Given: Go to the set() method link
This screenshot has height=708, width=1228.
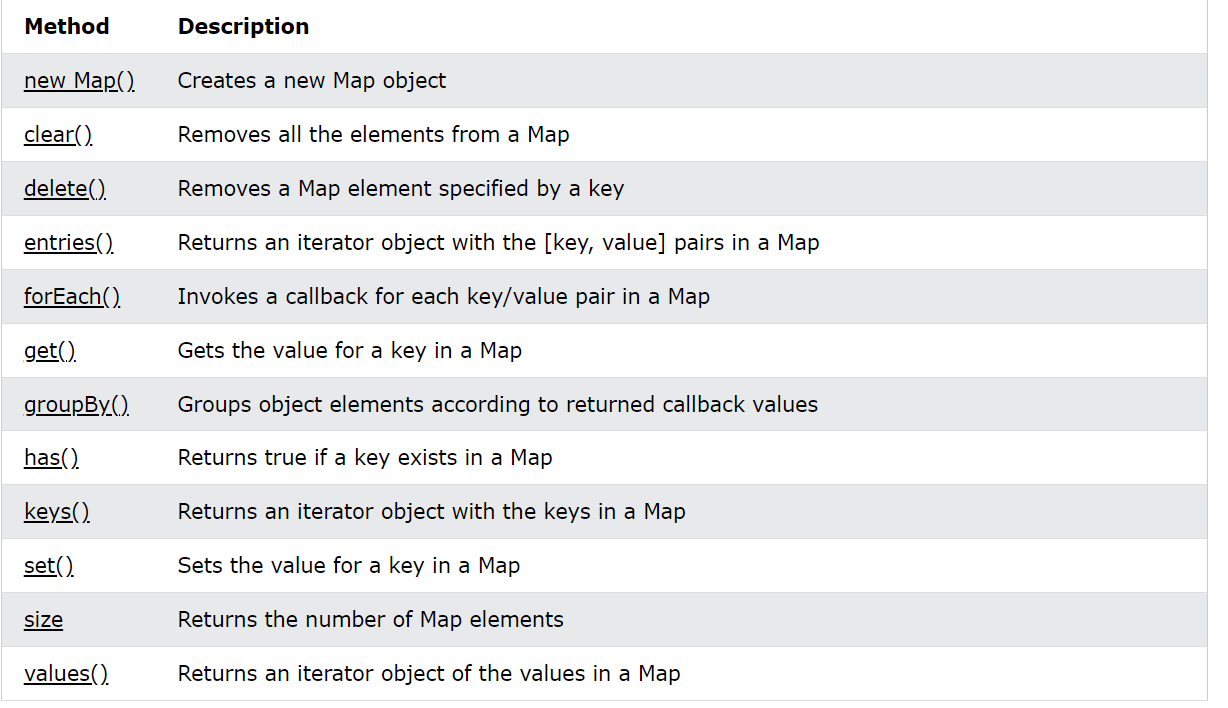Looking at the screenshot, I should click(49, 567).
